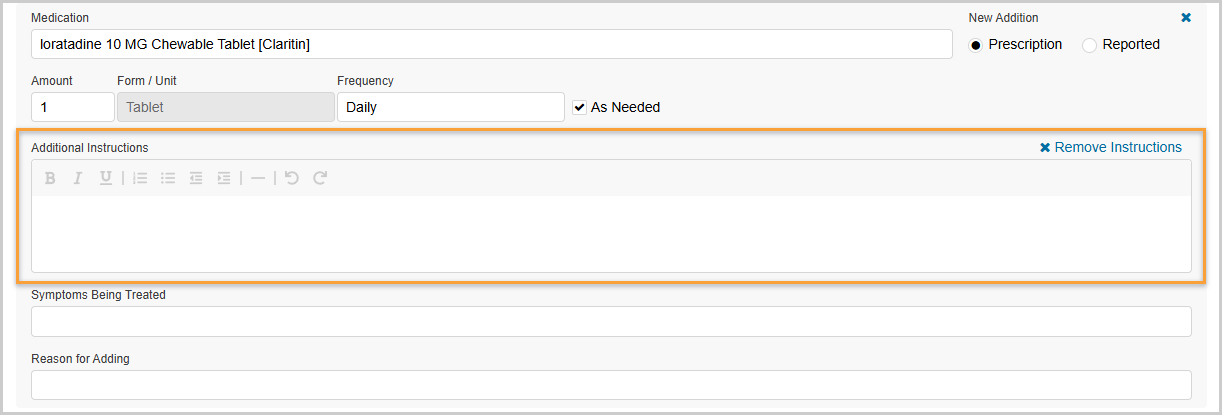Select the Reported radio button
This screenshot has height=415, width=1222.
[1090, 45]
